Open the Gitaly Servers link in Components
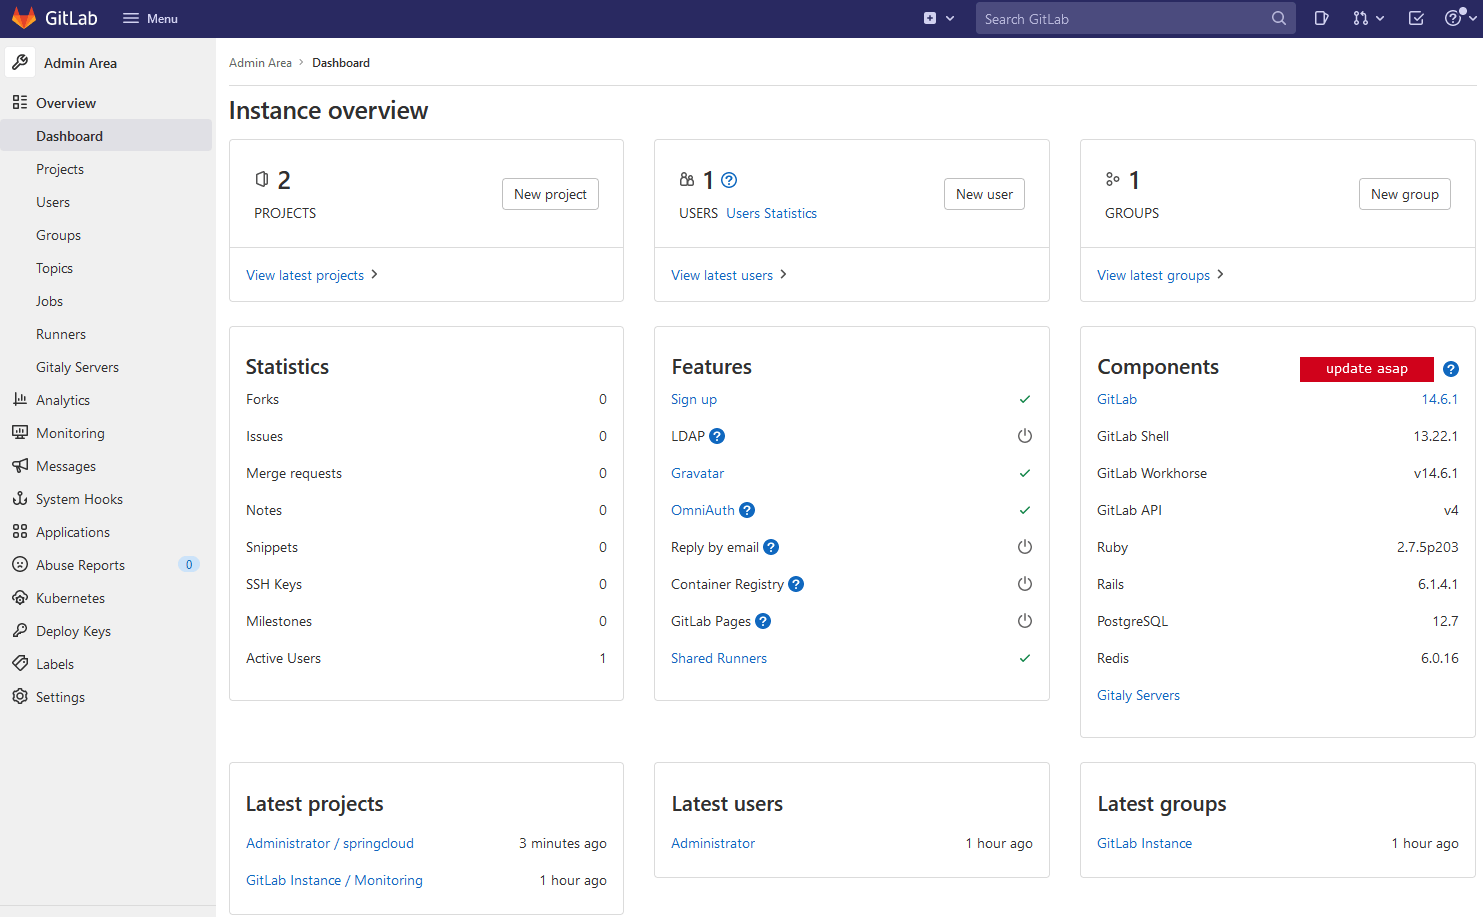 [x=1138, y=695]
